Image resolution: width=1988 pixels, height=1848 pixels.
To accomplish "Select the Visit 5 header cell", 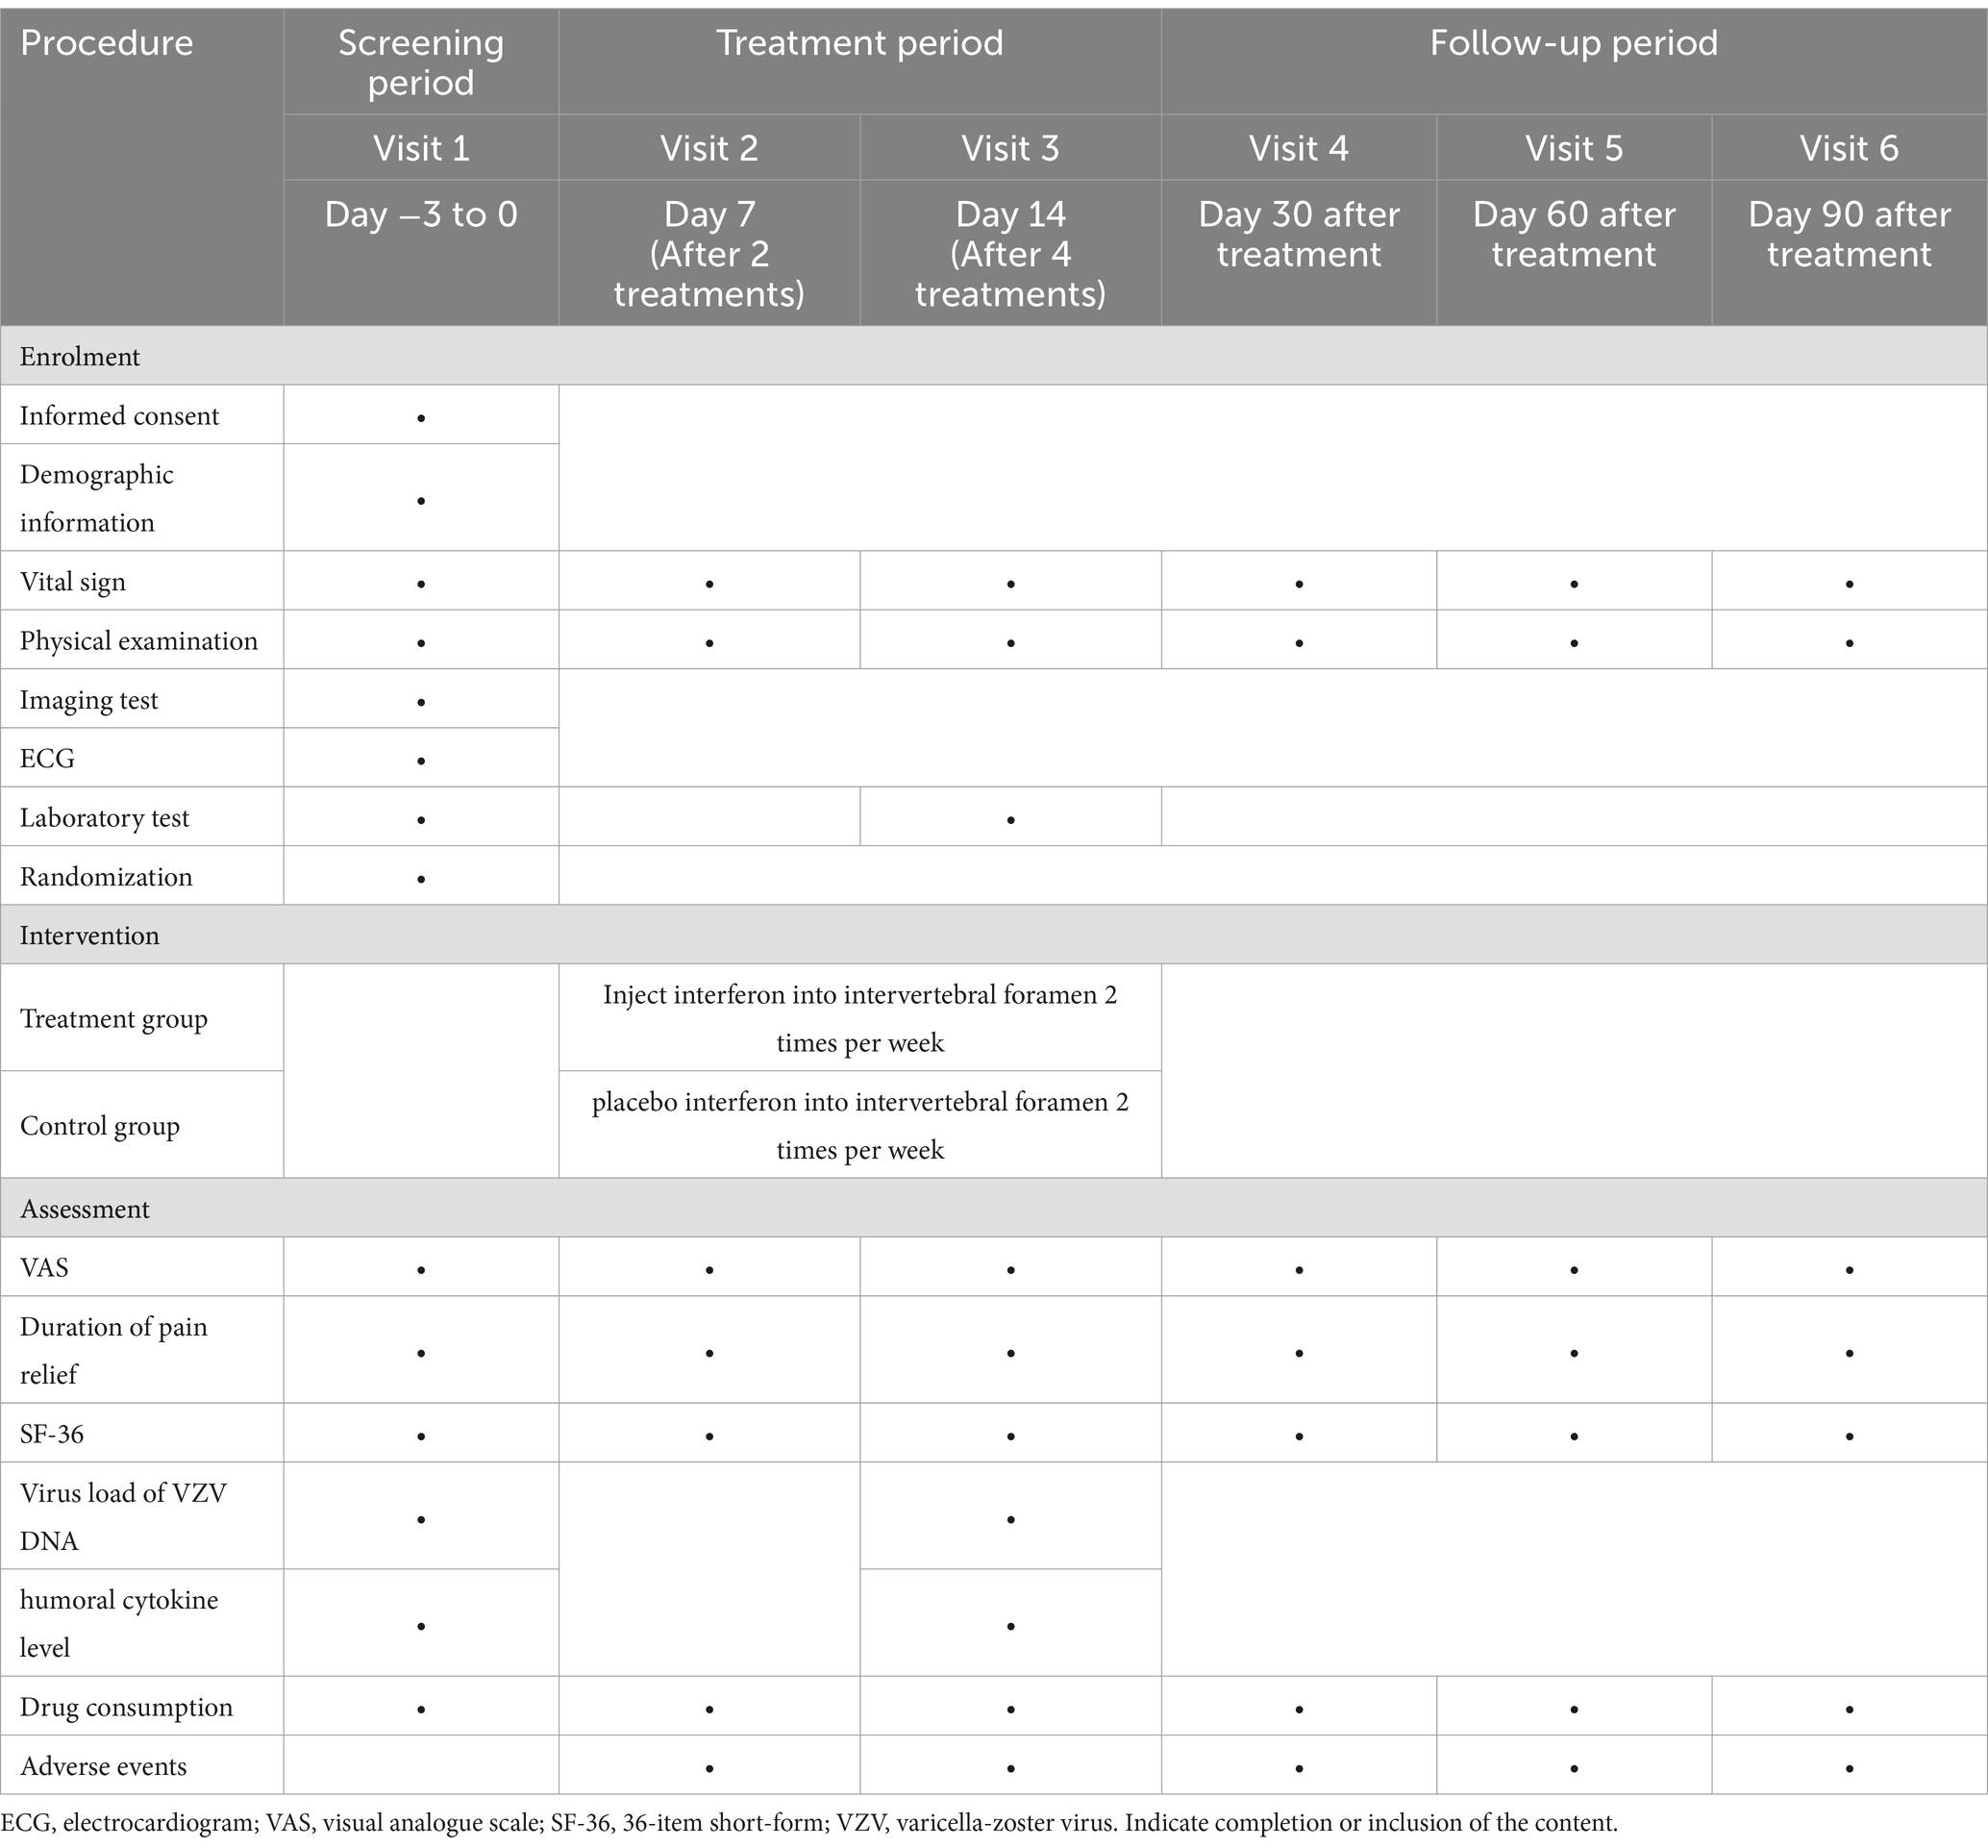I will tap(1573, 148).
